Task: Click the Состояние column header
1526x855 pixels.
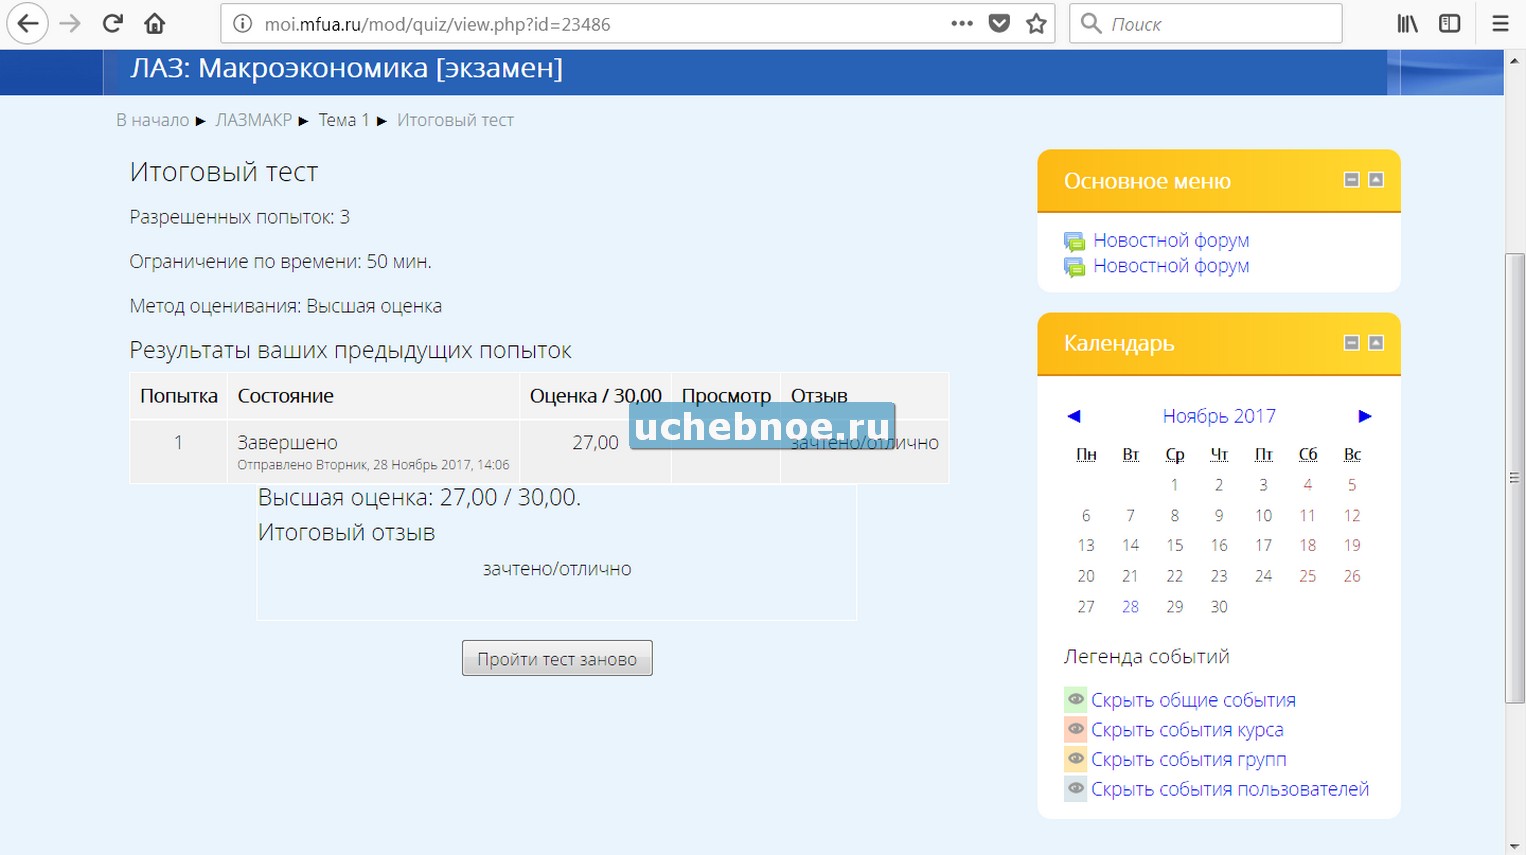Action: click(285, 396)
